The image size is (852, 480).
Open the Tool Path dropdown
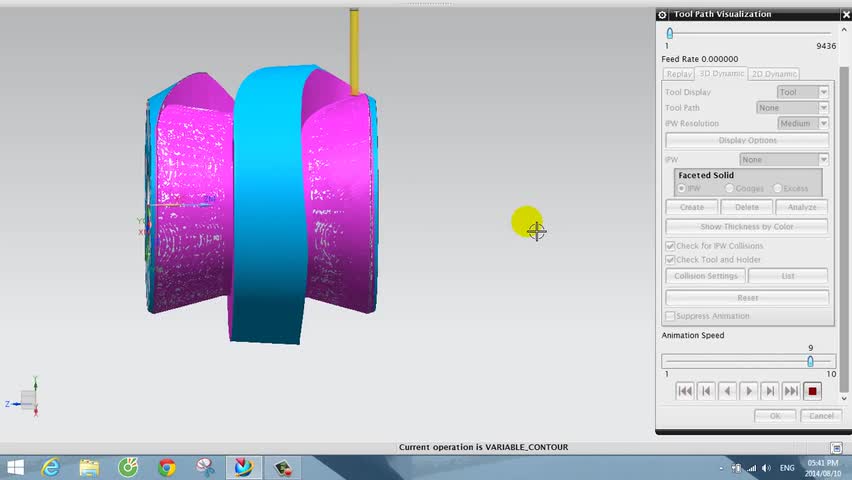point(792,108)
